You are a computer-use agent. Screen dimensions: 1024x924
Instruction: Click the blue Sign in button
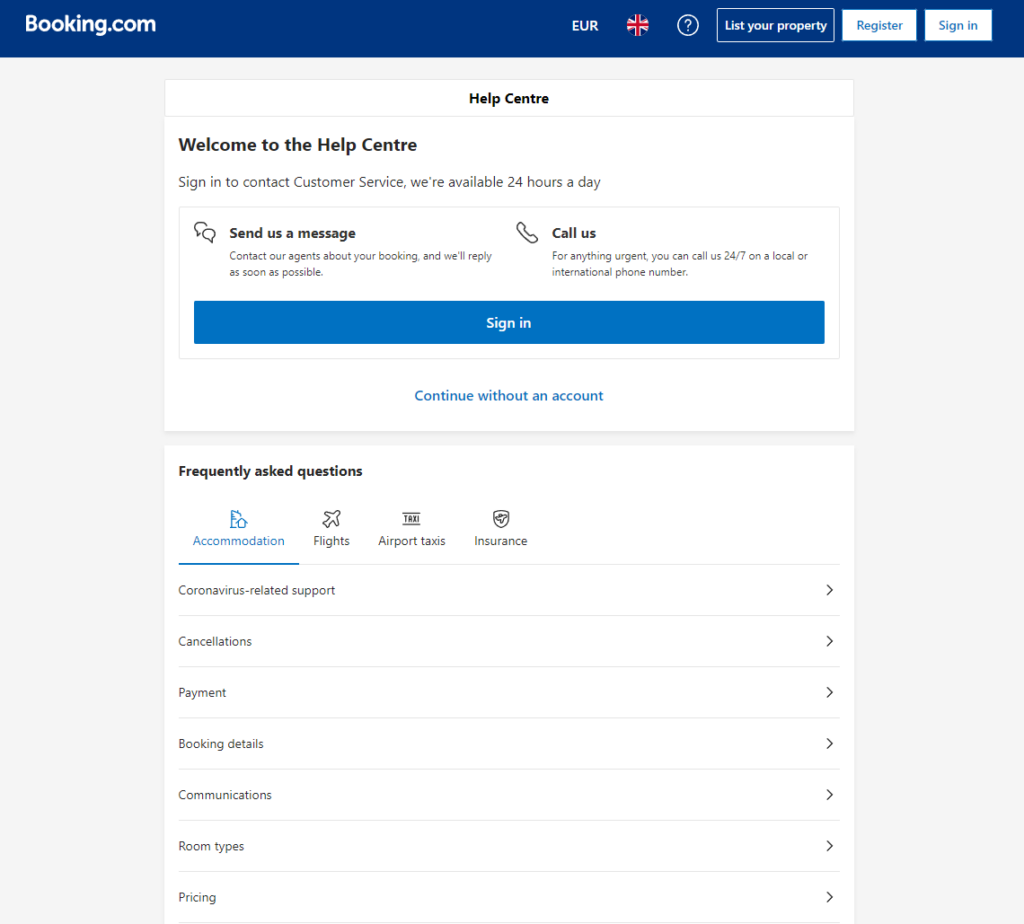pyautogui.click(x=508, y=322)
